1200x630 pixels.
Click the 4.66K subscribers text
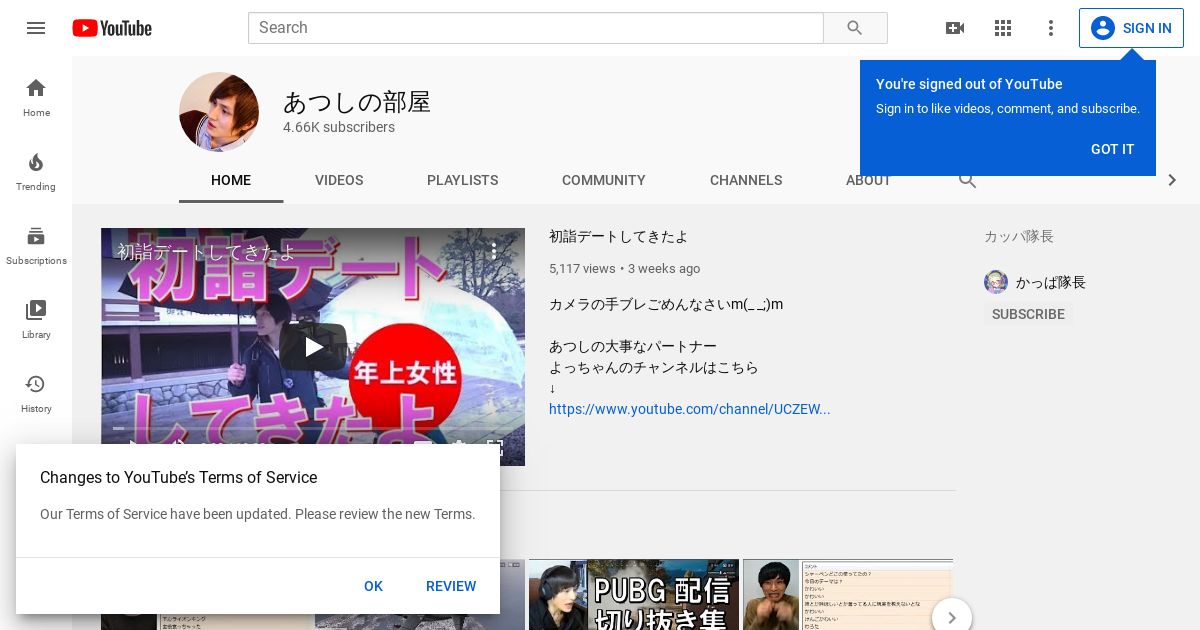pyautogui.click(x=339, y=127)
